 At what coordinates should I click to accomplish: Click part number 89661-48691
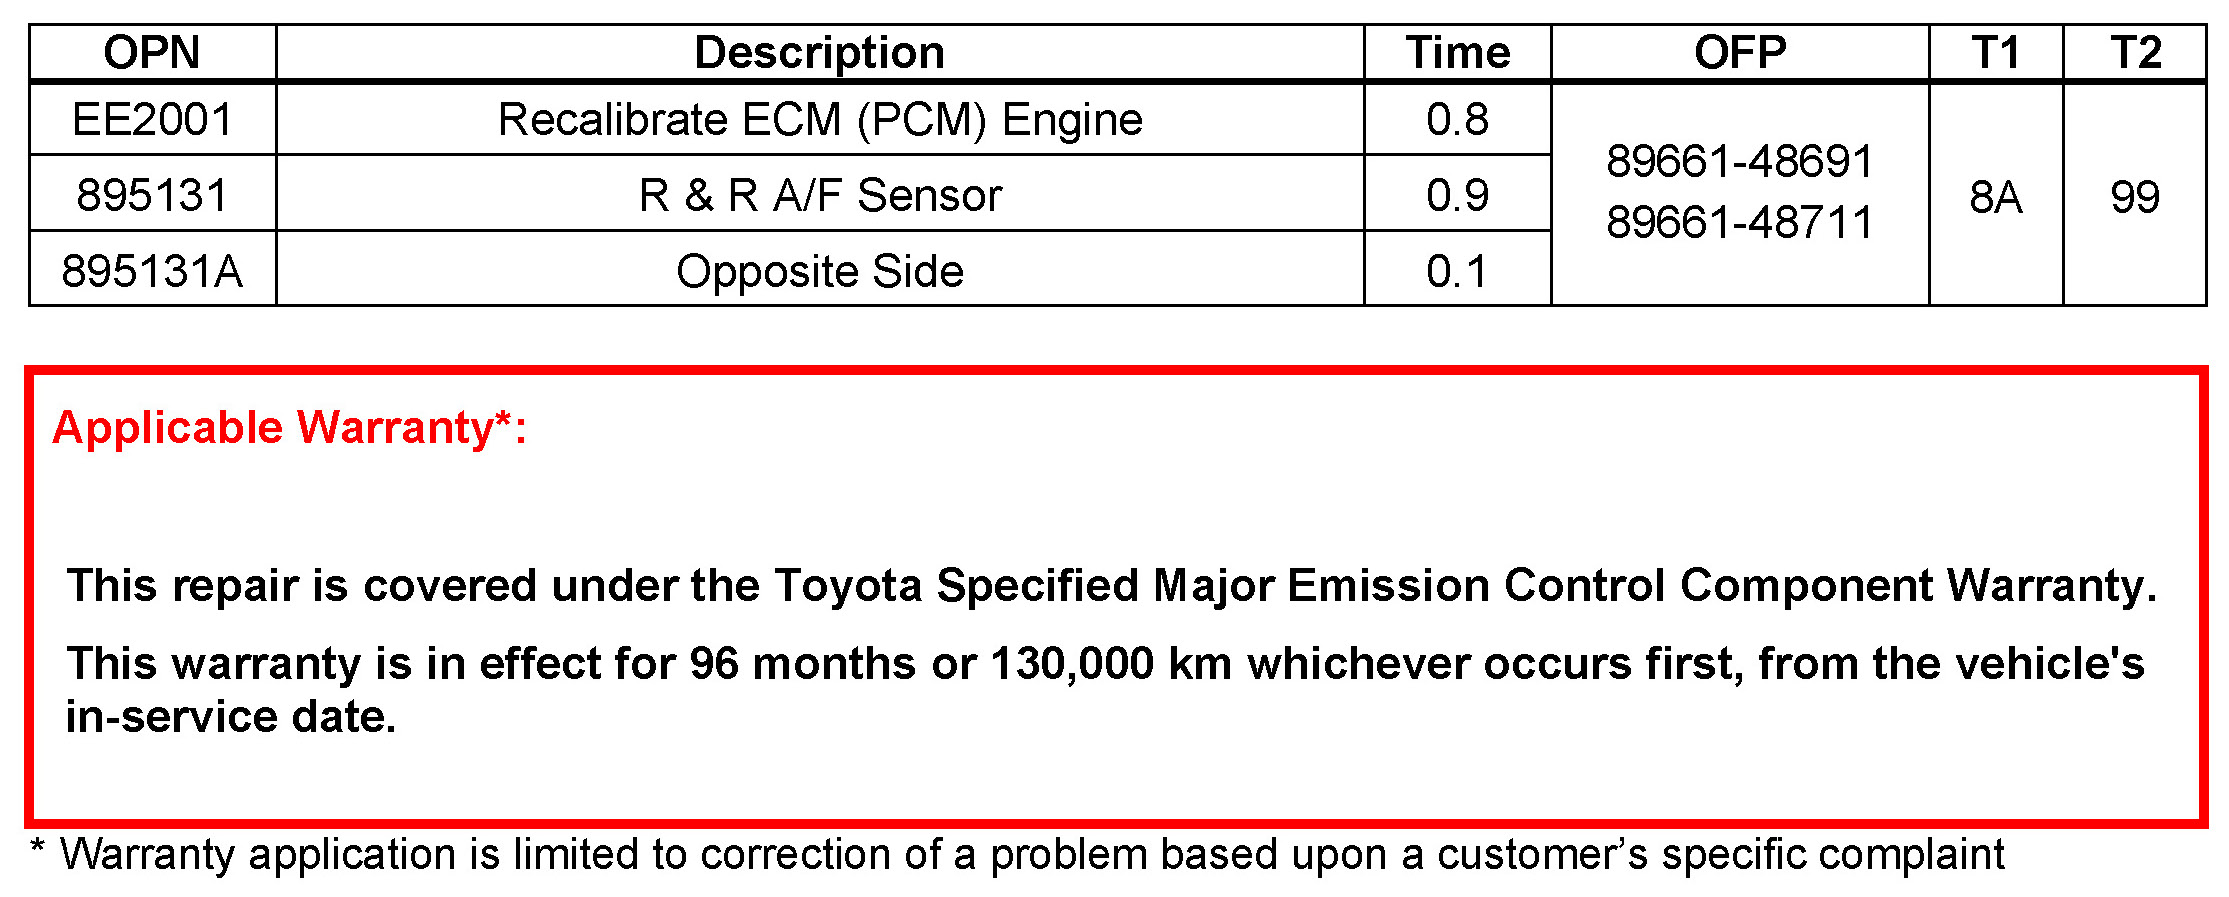point(1739,162)
